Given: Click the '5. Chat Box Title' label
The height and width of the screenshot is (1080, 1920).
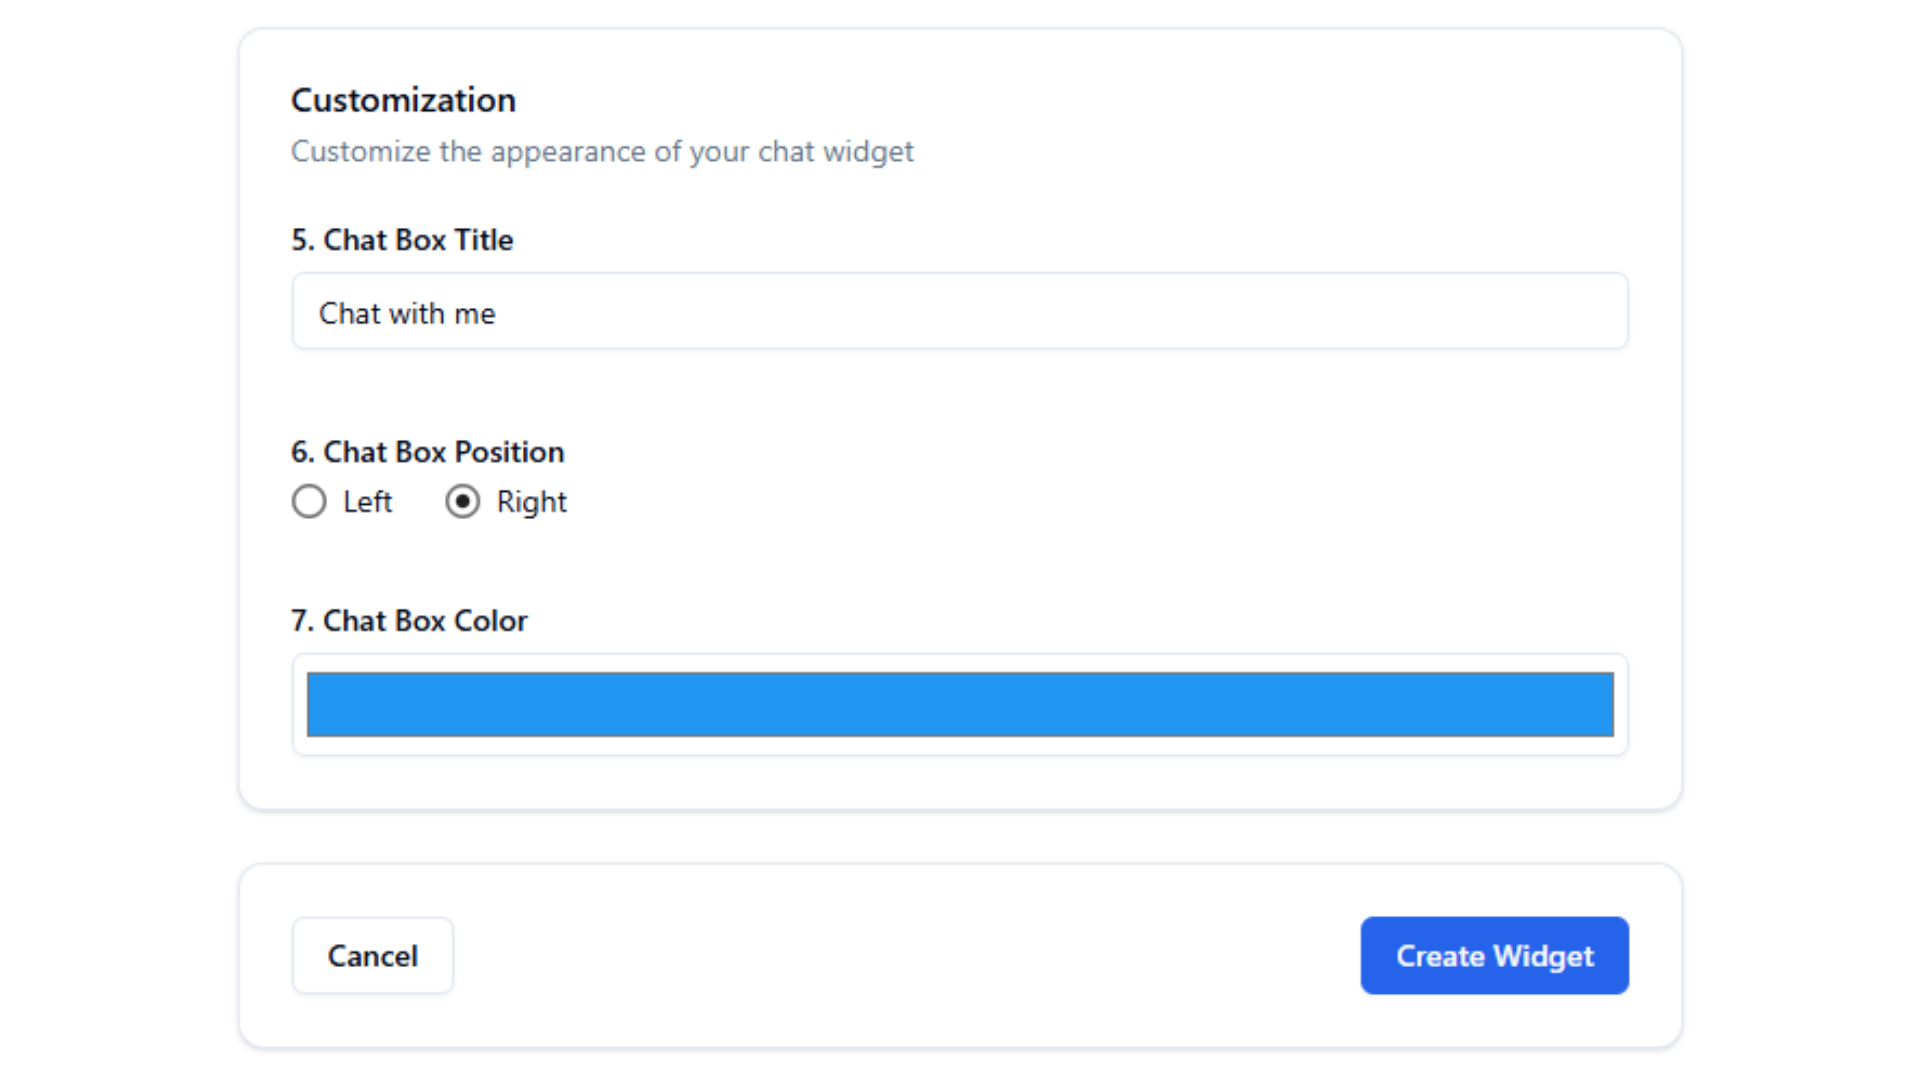Looking at the screenshot, I should click(x=402, y=240).
